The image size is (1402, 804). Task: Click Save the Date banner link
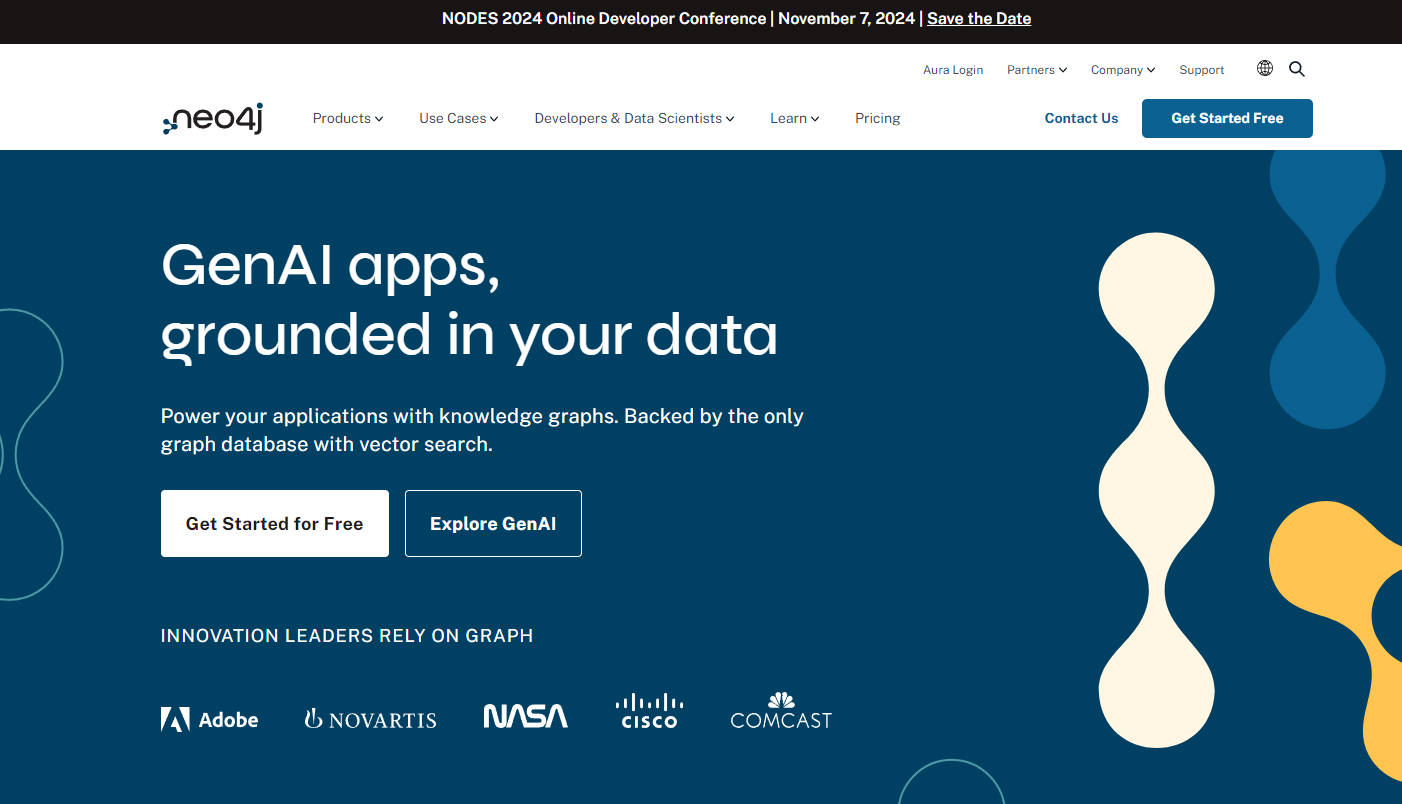coord(979,18)
